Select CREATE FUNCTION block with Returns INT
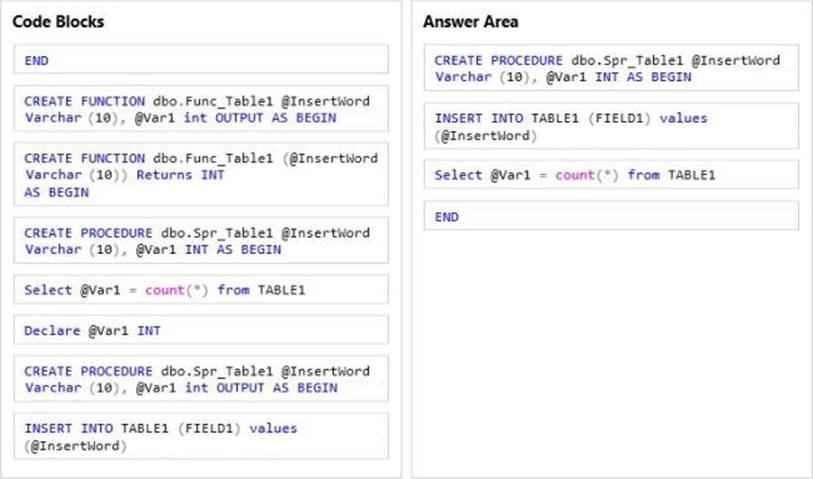Screen dimensions: 813x479 click(x=200, y=175)
